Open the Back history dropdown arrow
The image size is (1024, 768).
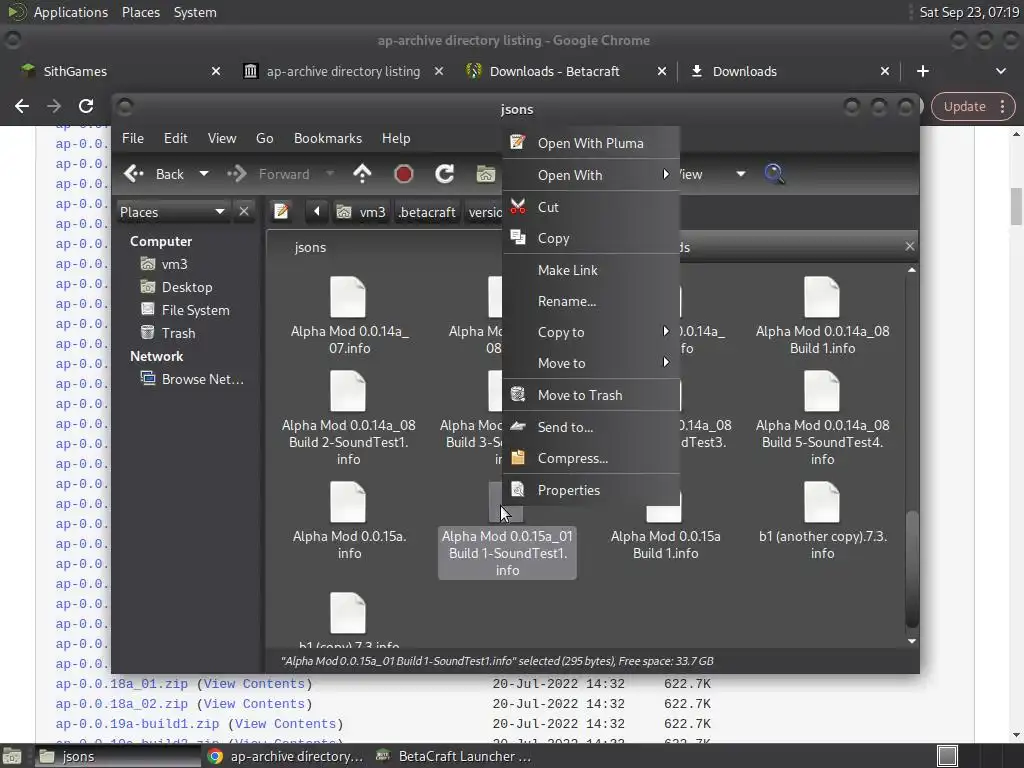point(204,174)
